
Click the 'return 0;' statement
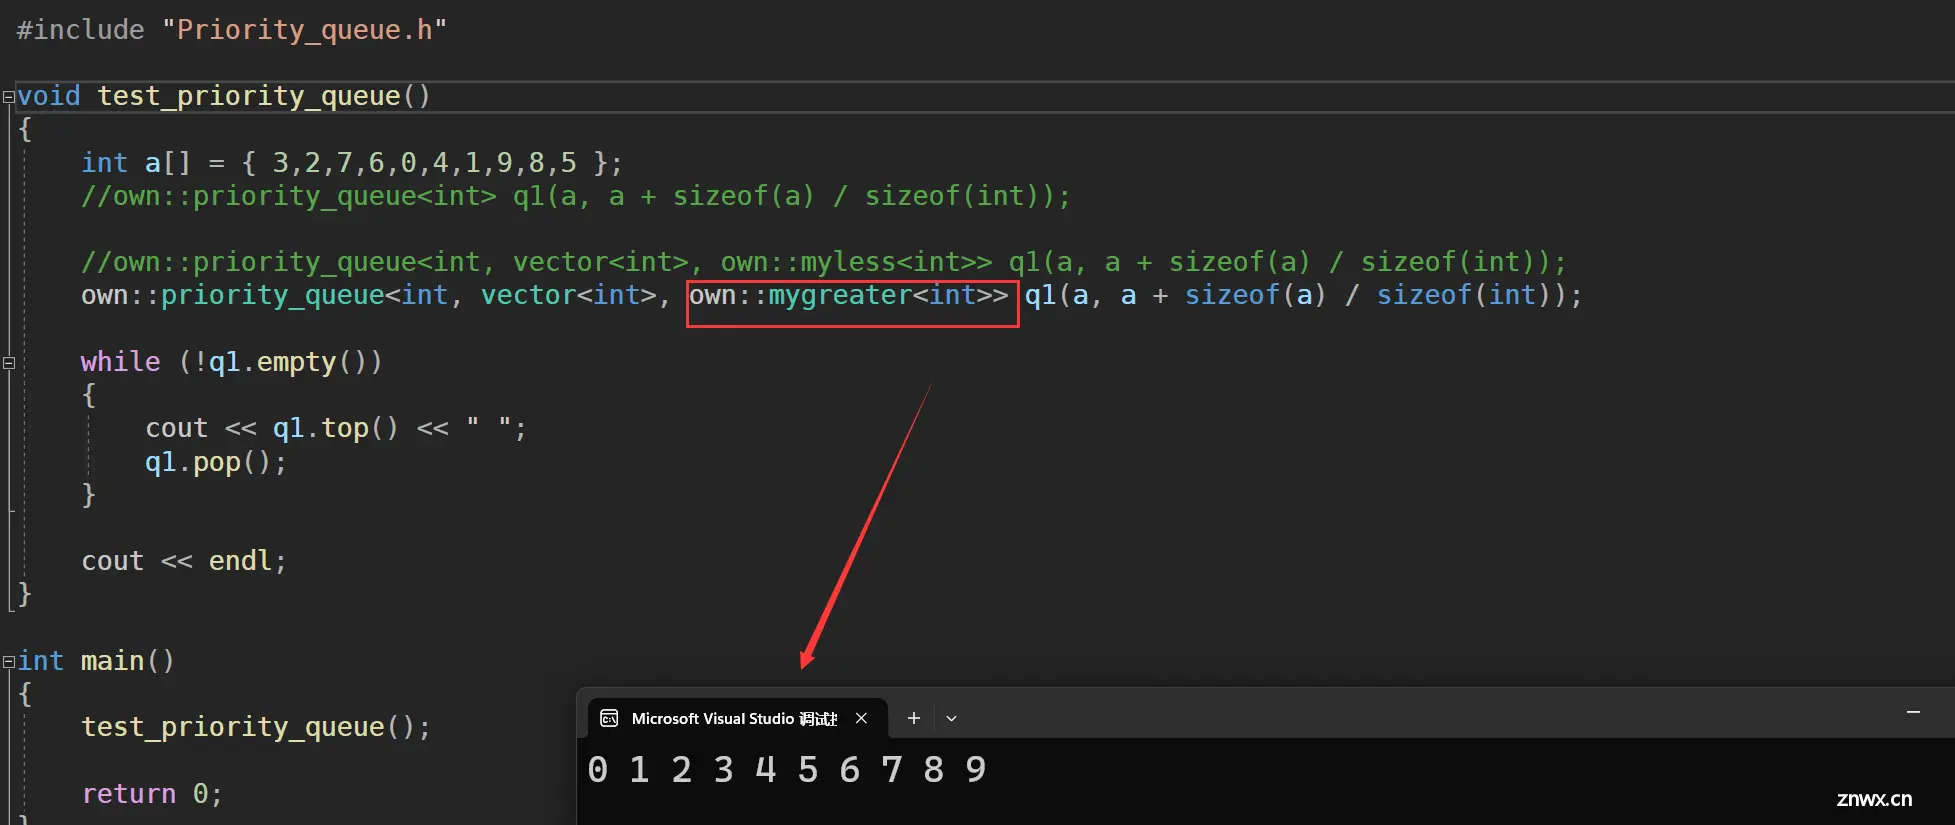coord(152,794)
